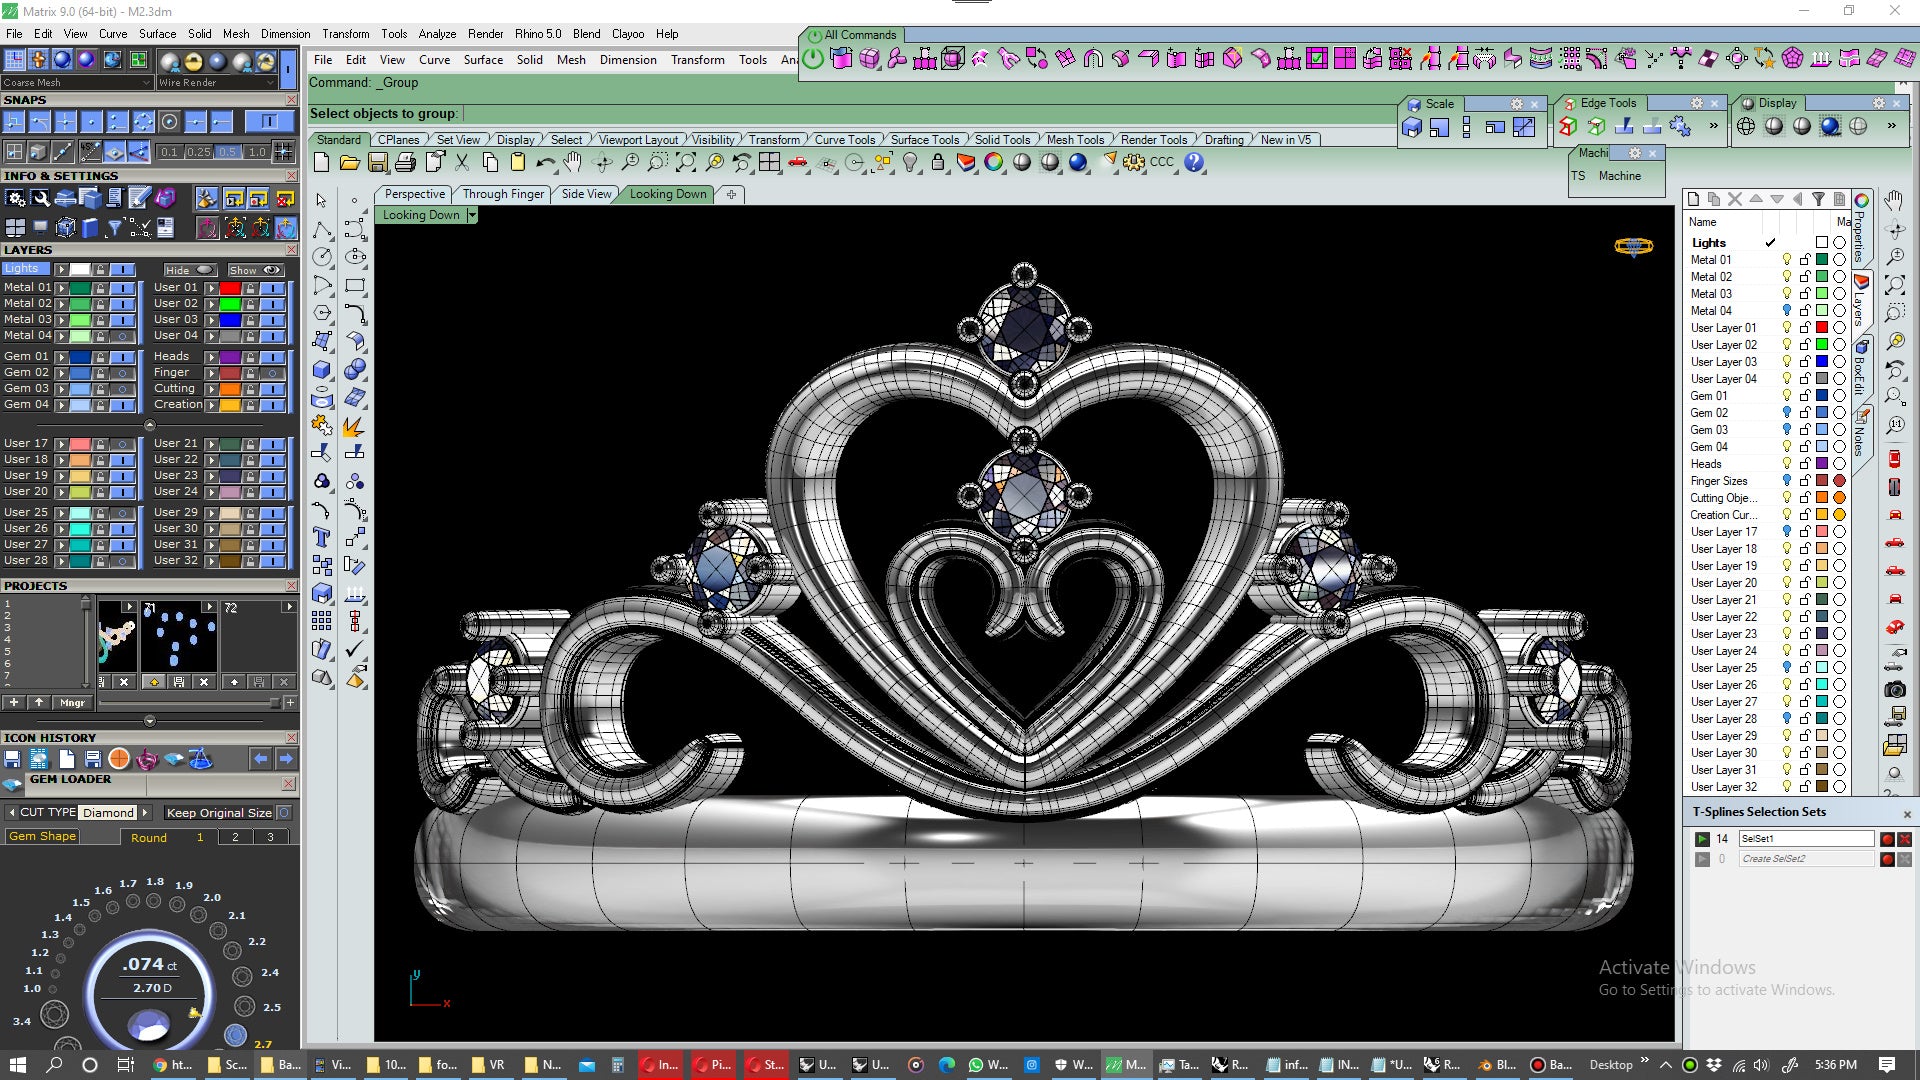Toggle Metal 01 lightbulb visibility in layer list
Image resolution: width=1920 pixels, height=1080 pixels.
tap(1787, 260)
